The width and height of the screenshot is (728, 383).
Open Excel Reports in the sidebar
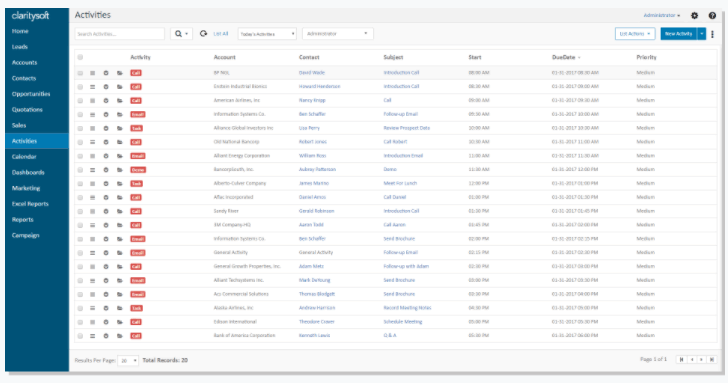coord(30,204)
